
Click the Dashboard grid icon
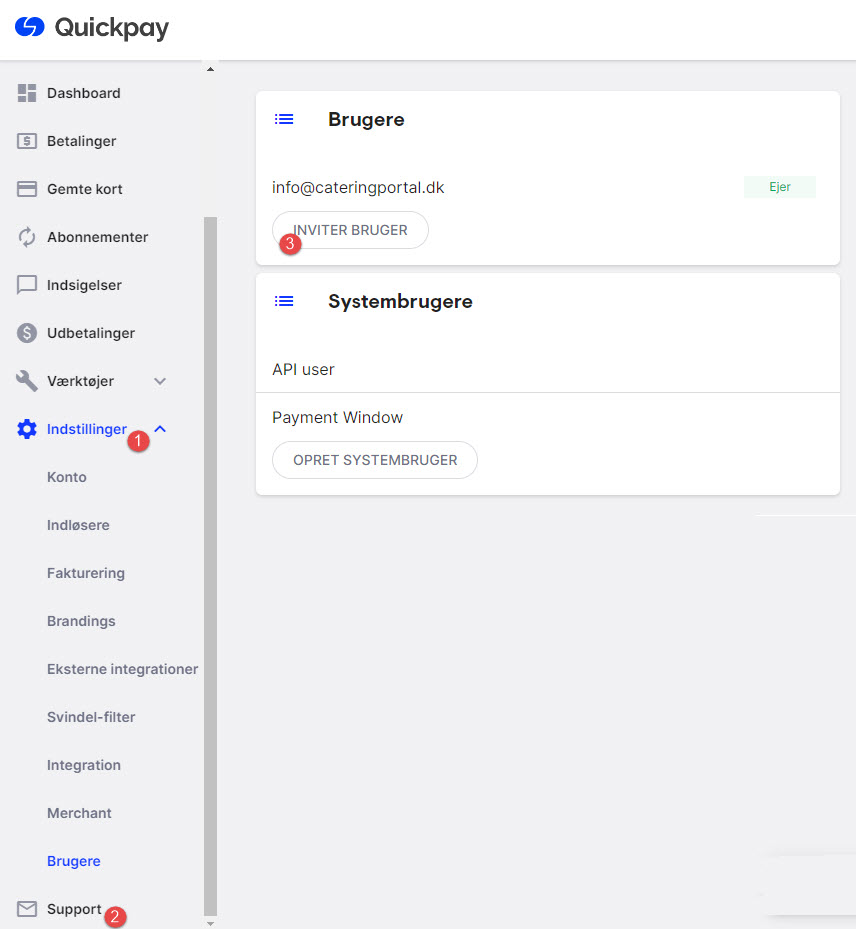(x=27, y=93)
